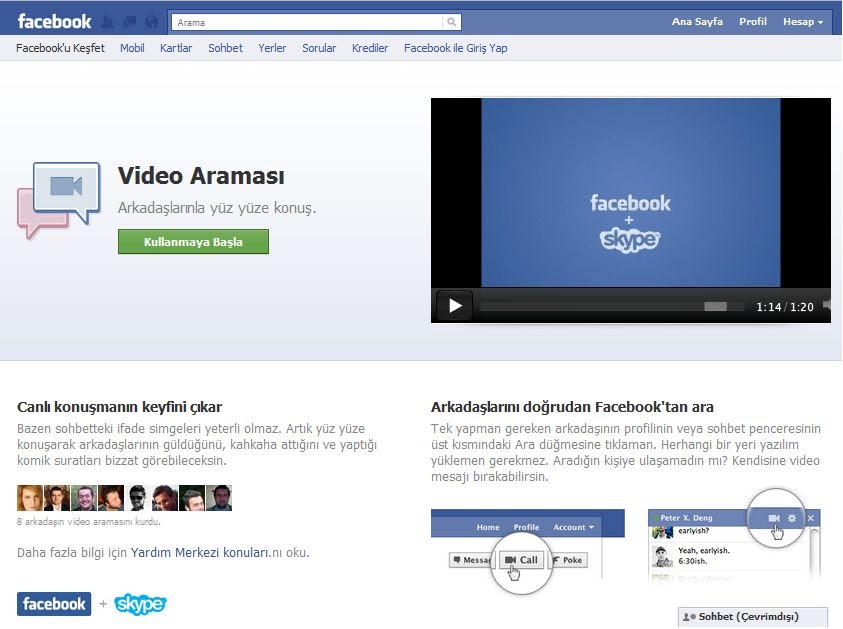Open the Profil link
Screen dimensions: 843x629
click(x=752, y=22)
